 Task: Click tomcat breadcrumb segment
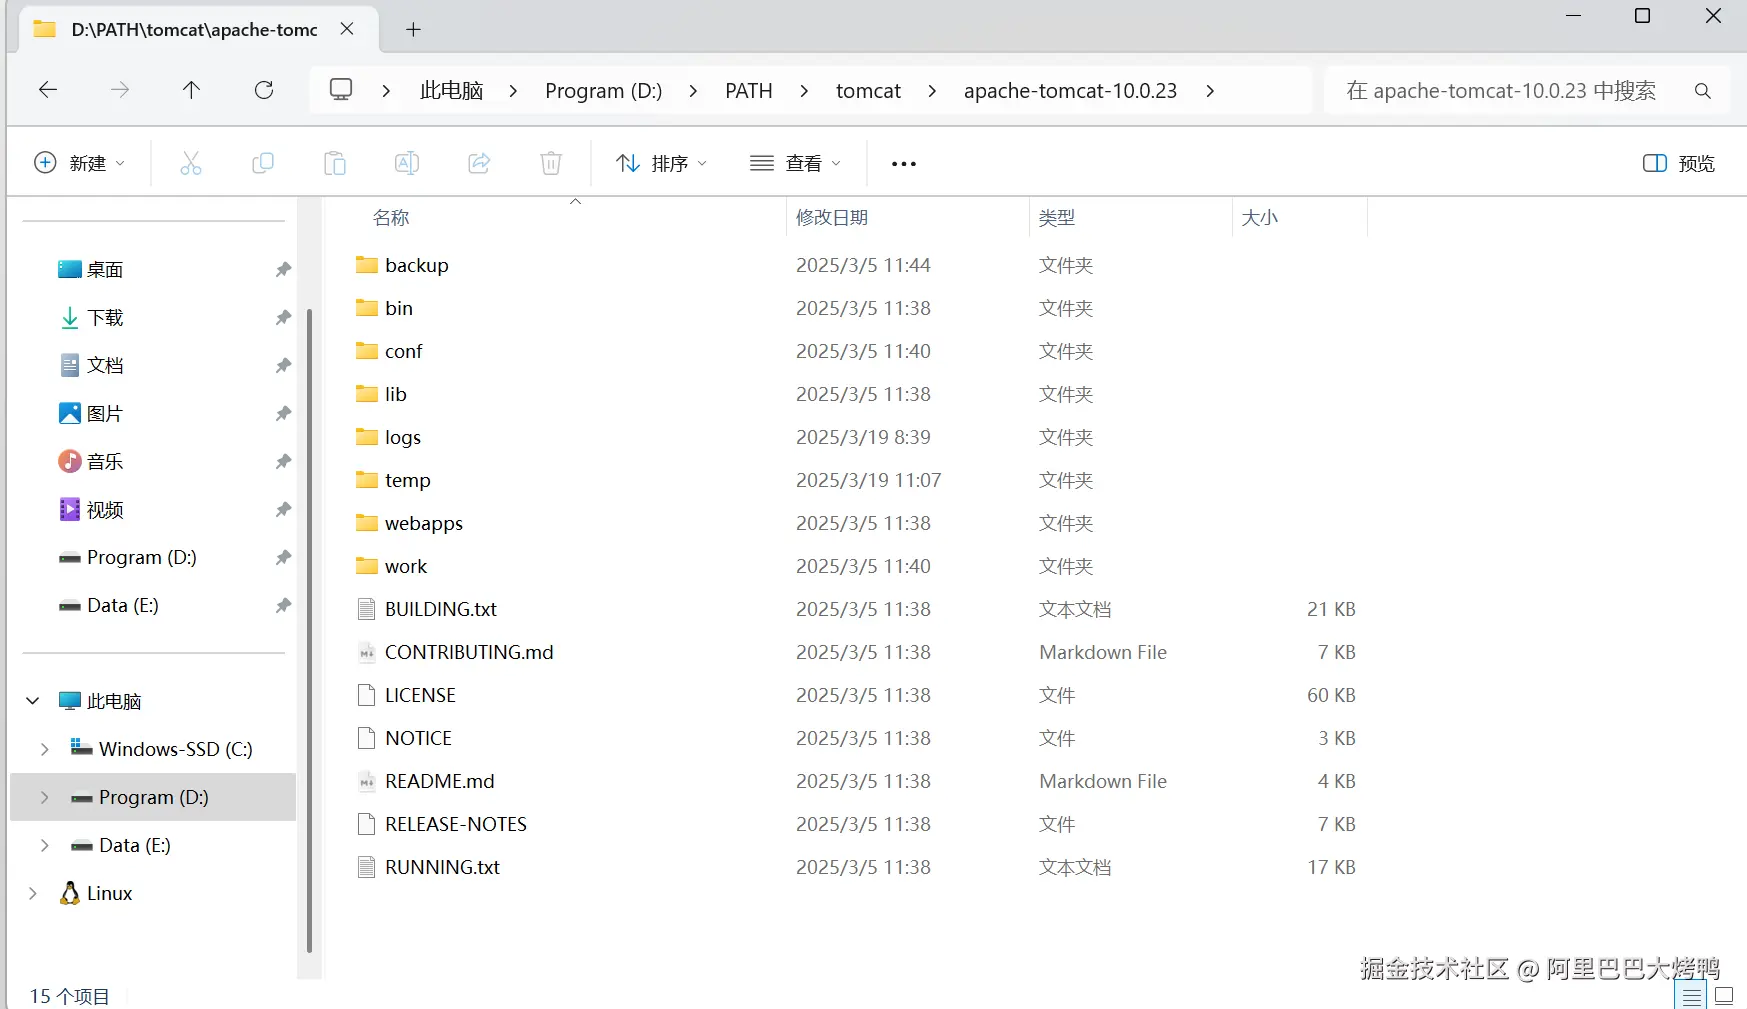click(x=868, y=91)
